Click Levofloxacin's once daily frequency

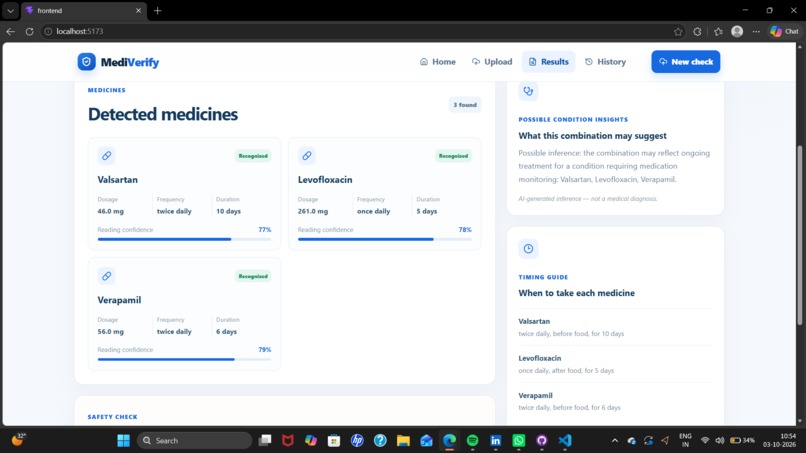point(374,211)
